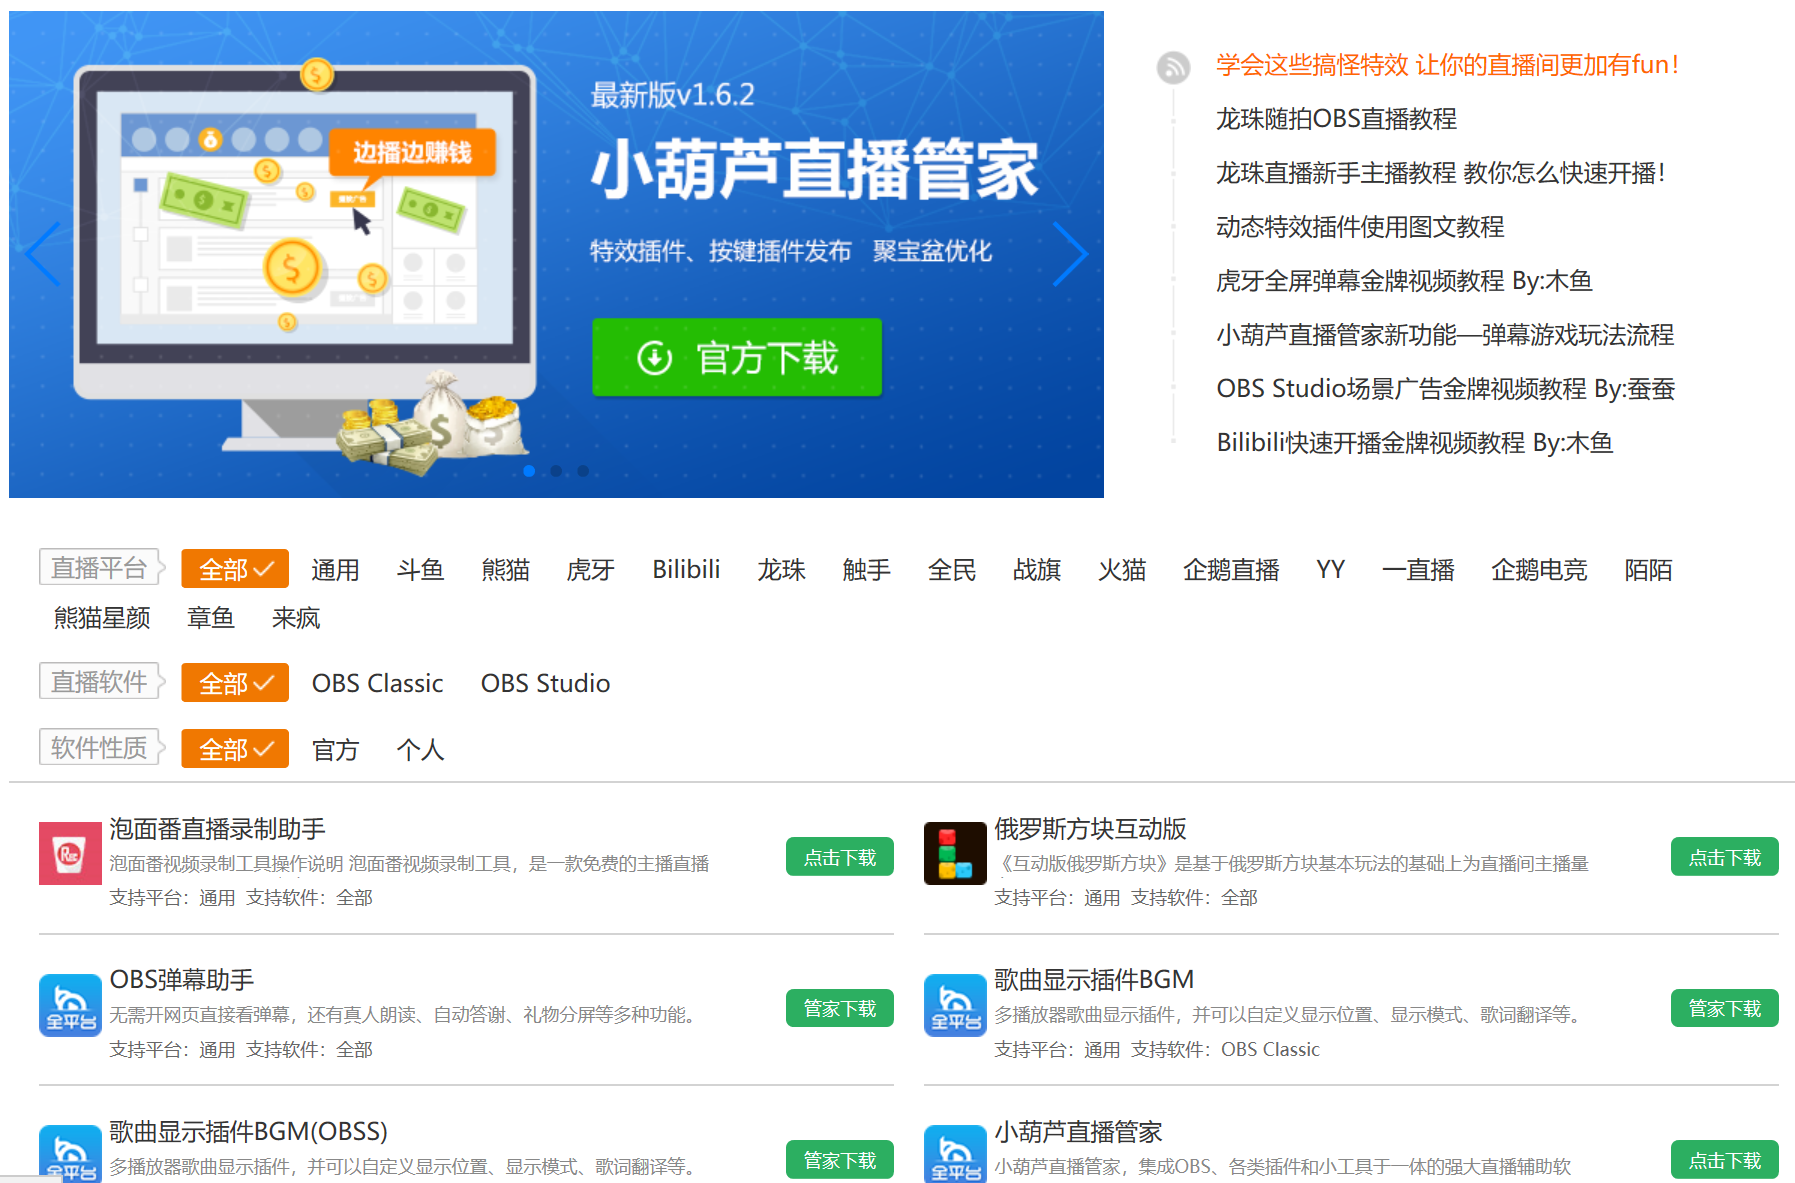Click the 歌曲显示插件BGM app icon

pos(955,1005)
